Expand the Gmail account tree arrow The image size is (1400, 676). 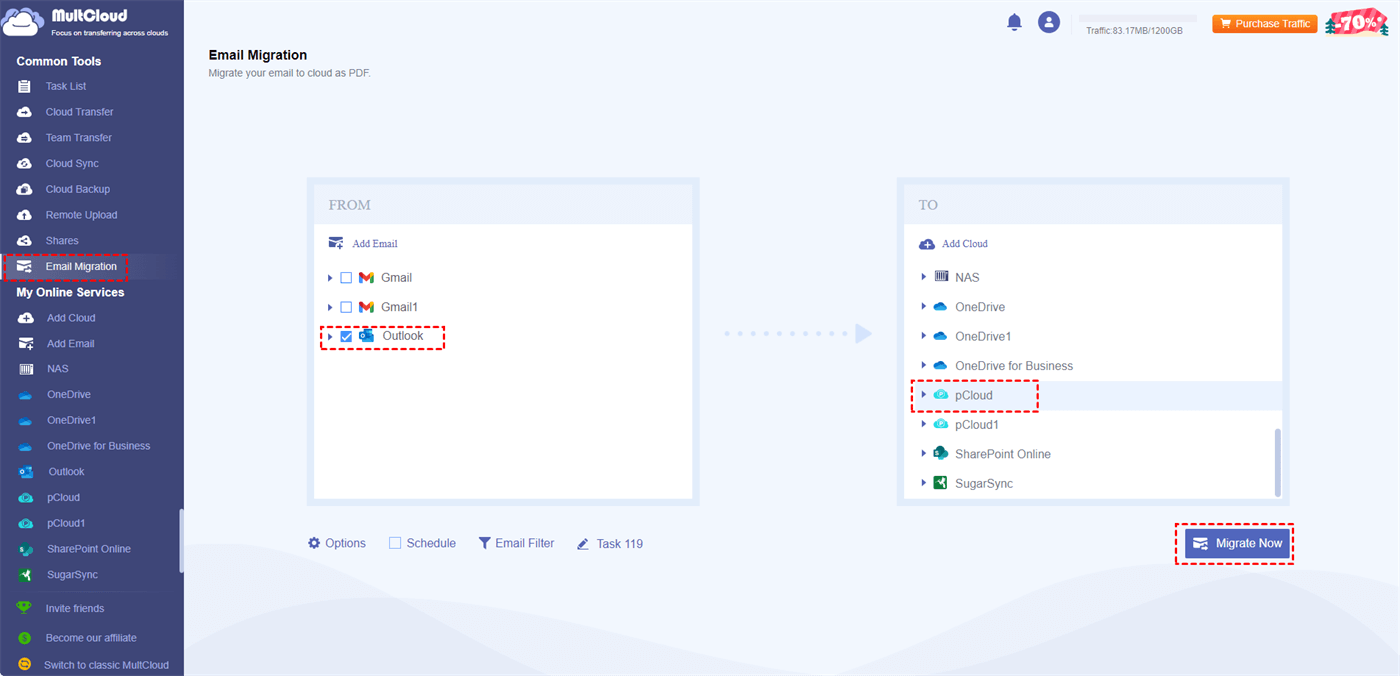[x=330, y=278]
